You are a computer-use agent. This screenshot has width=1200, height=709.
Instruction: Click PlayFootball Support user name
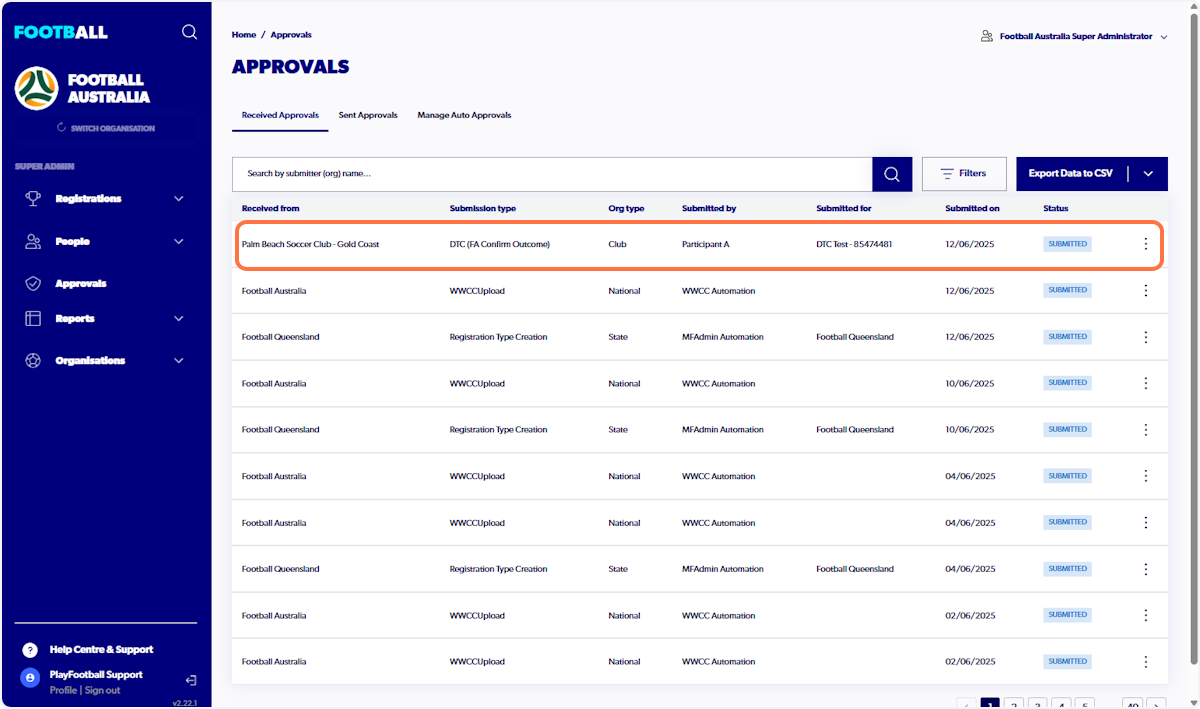[x=96, y=675]
